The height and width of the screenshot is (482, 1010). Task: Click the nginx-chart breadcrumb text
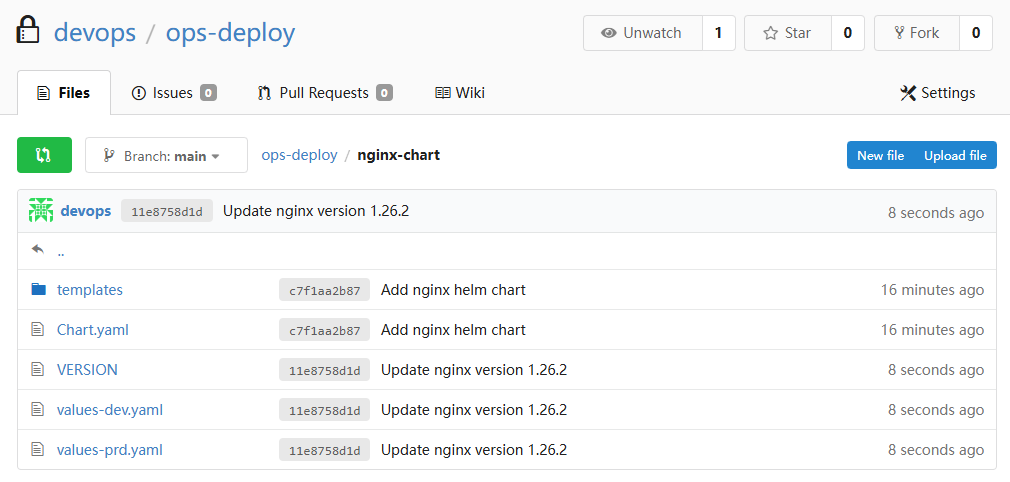399,155
